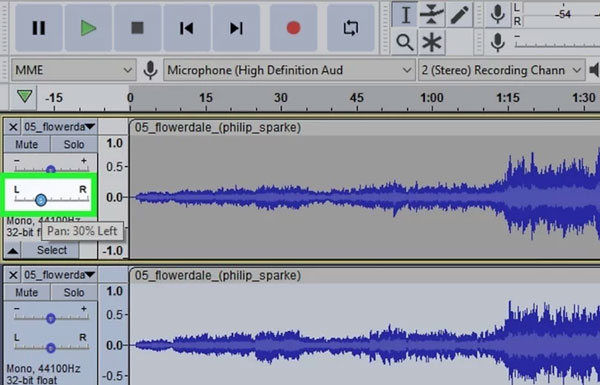Select the Multi-tool asterisk icon

[432, 42]
